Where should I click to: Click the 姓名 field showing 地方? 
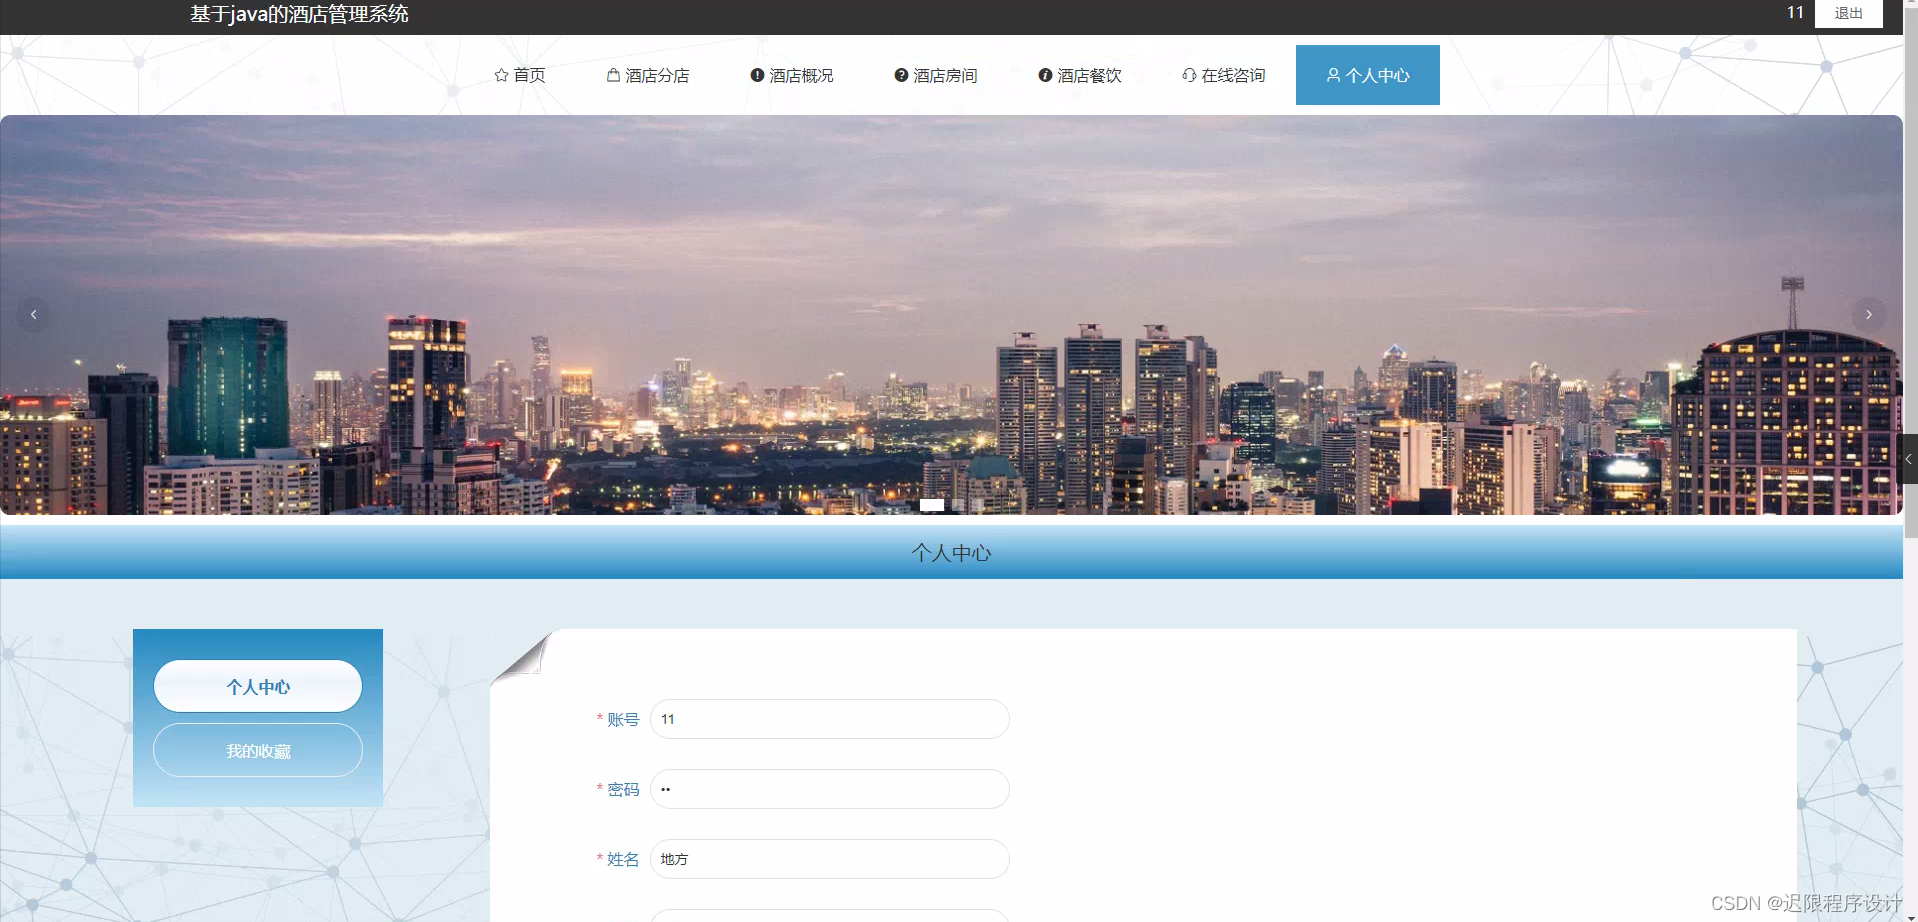click(828, 859)
